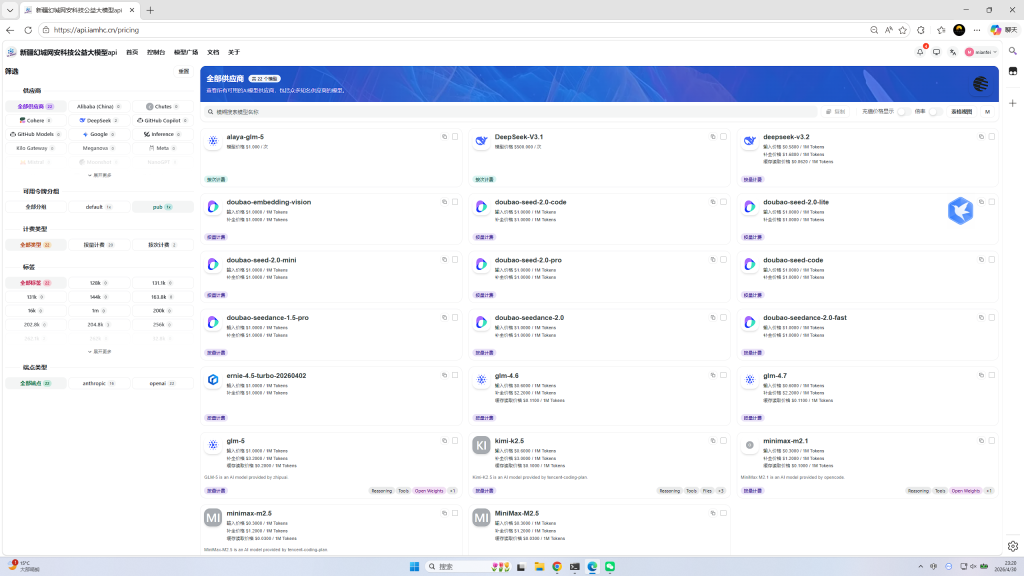This screenshot has width=1024, height=576.
Task: Copy the glm-4.6 model name
Action: (713, 376)
